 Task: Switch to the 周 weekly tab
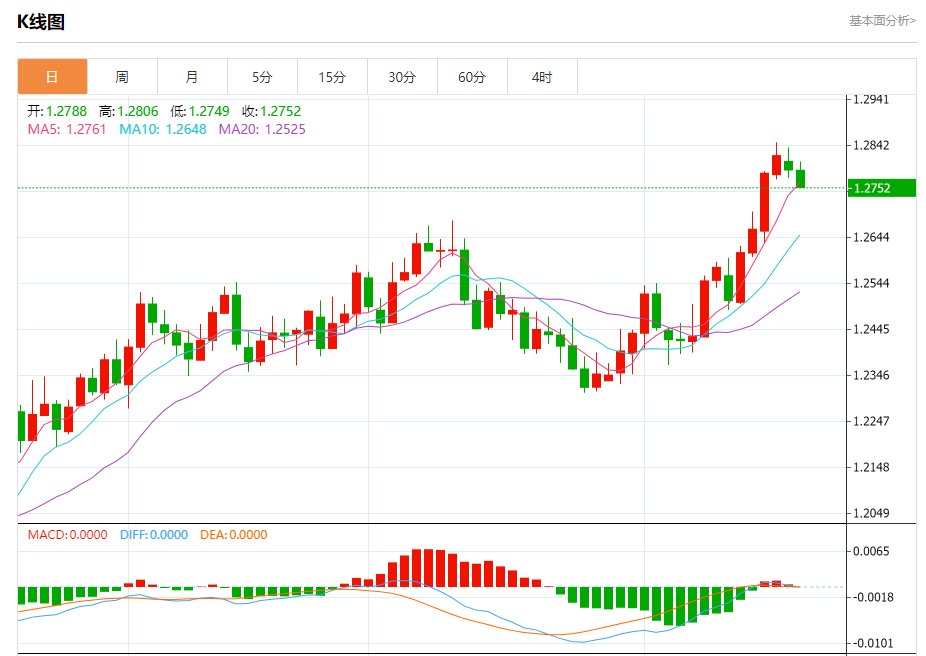point(122,77)
